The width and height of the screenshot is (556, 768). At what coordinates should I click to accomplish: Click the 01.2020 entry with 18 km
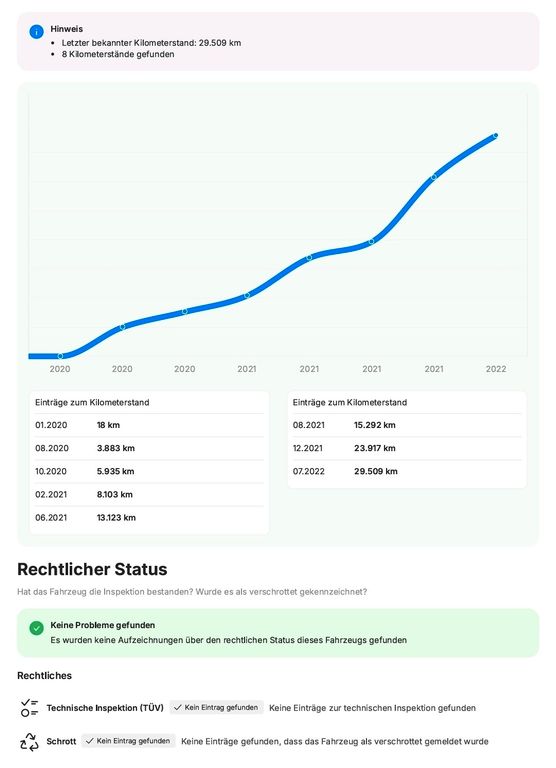(x=149, y=425)
